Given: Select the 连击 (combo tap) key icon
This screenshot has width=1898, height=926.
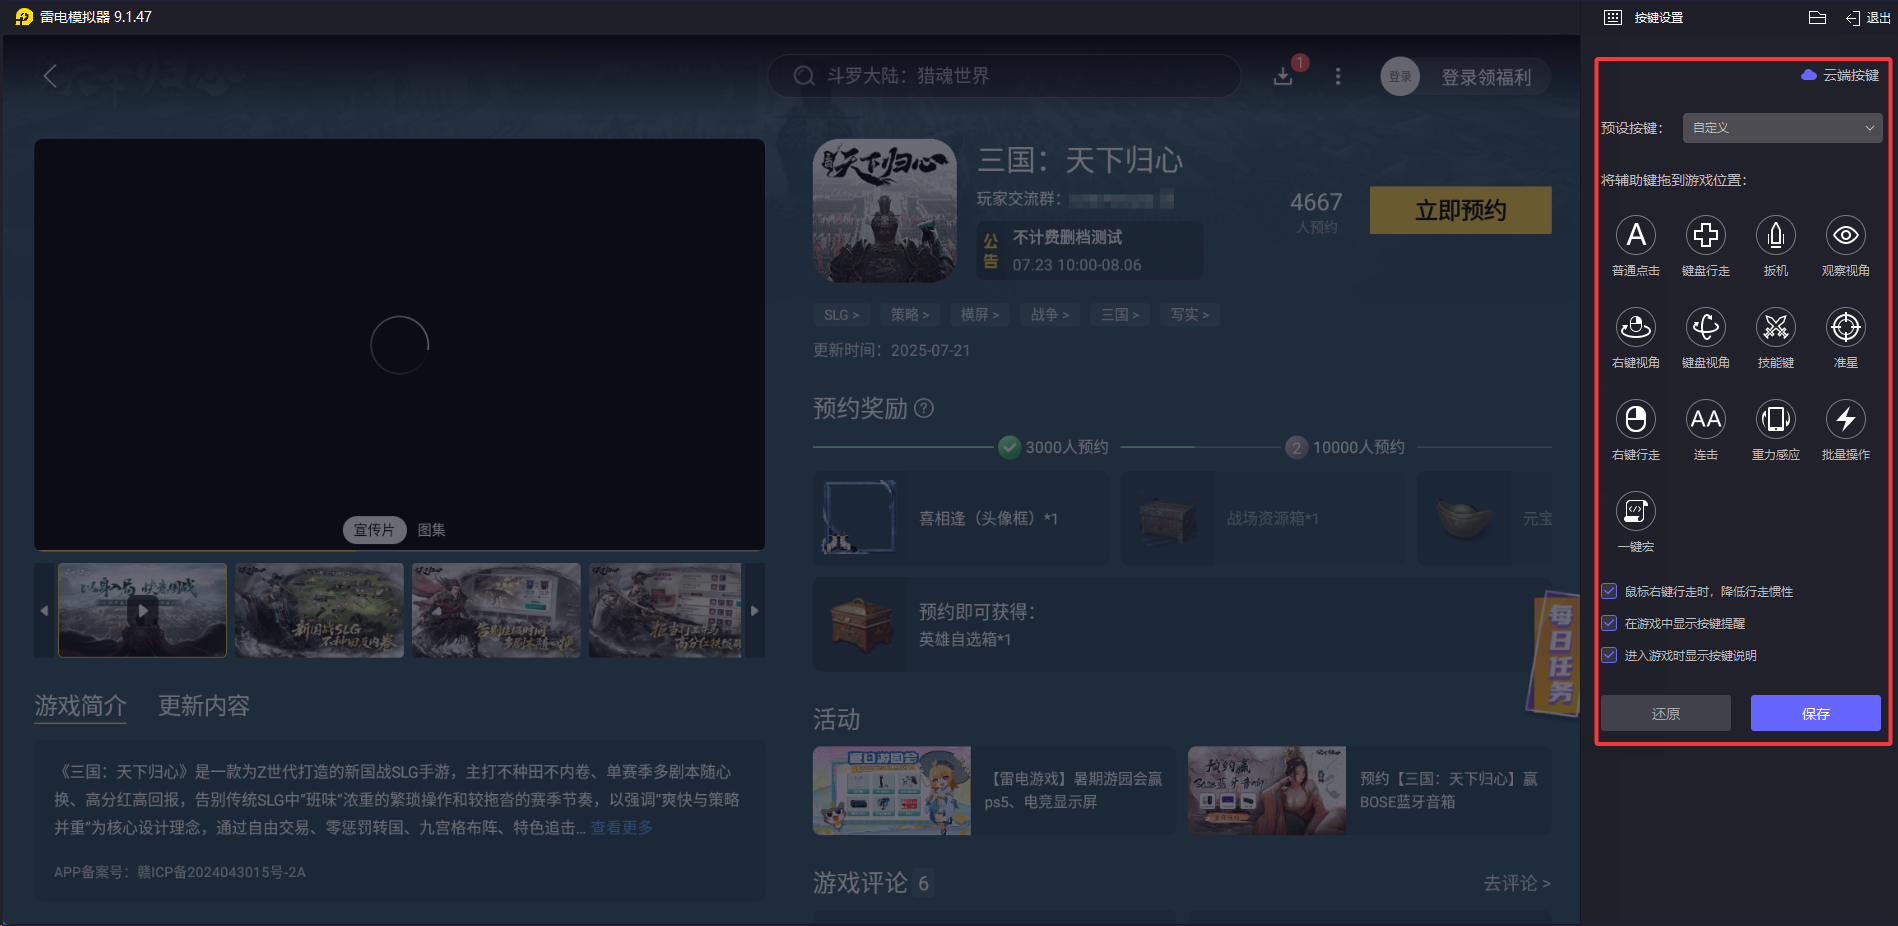Looking at the screenshot, I should [1706, 421].
